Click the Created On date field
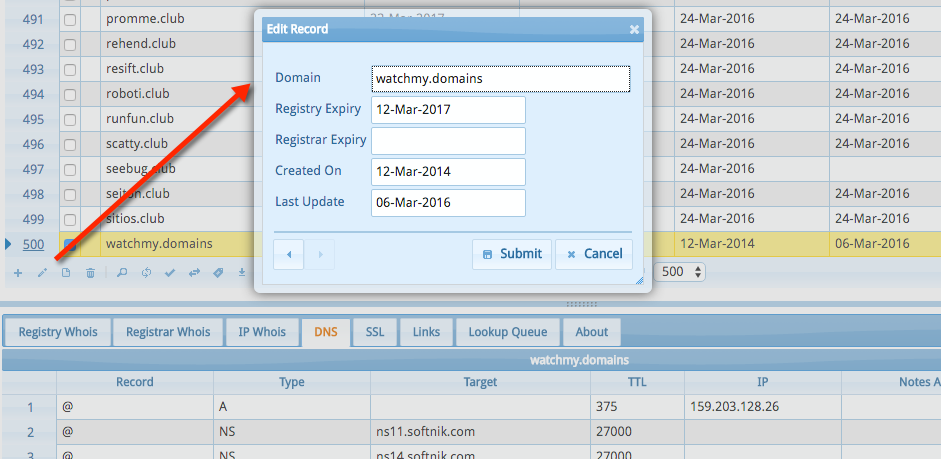941x459 pixels. (x=448, y=172)
